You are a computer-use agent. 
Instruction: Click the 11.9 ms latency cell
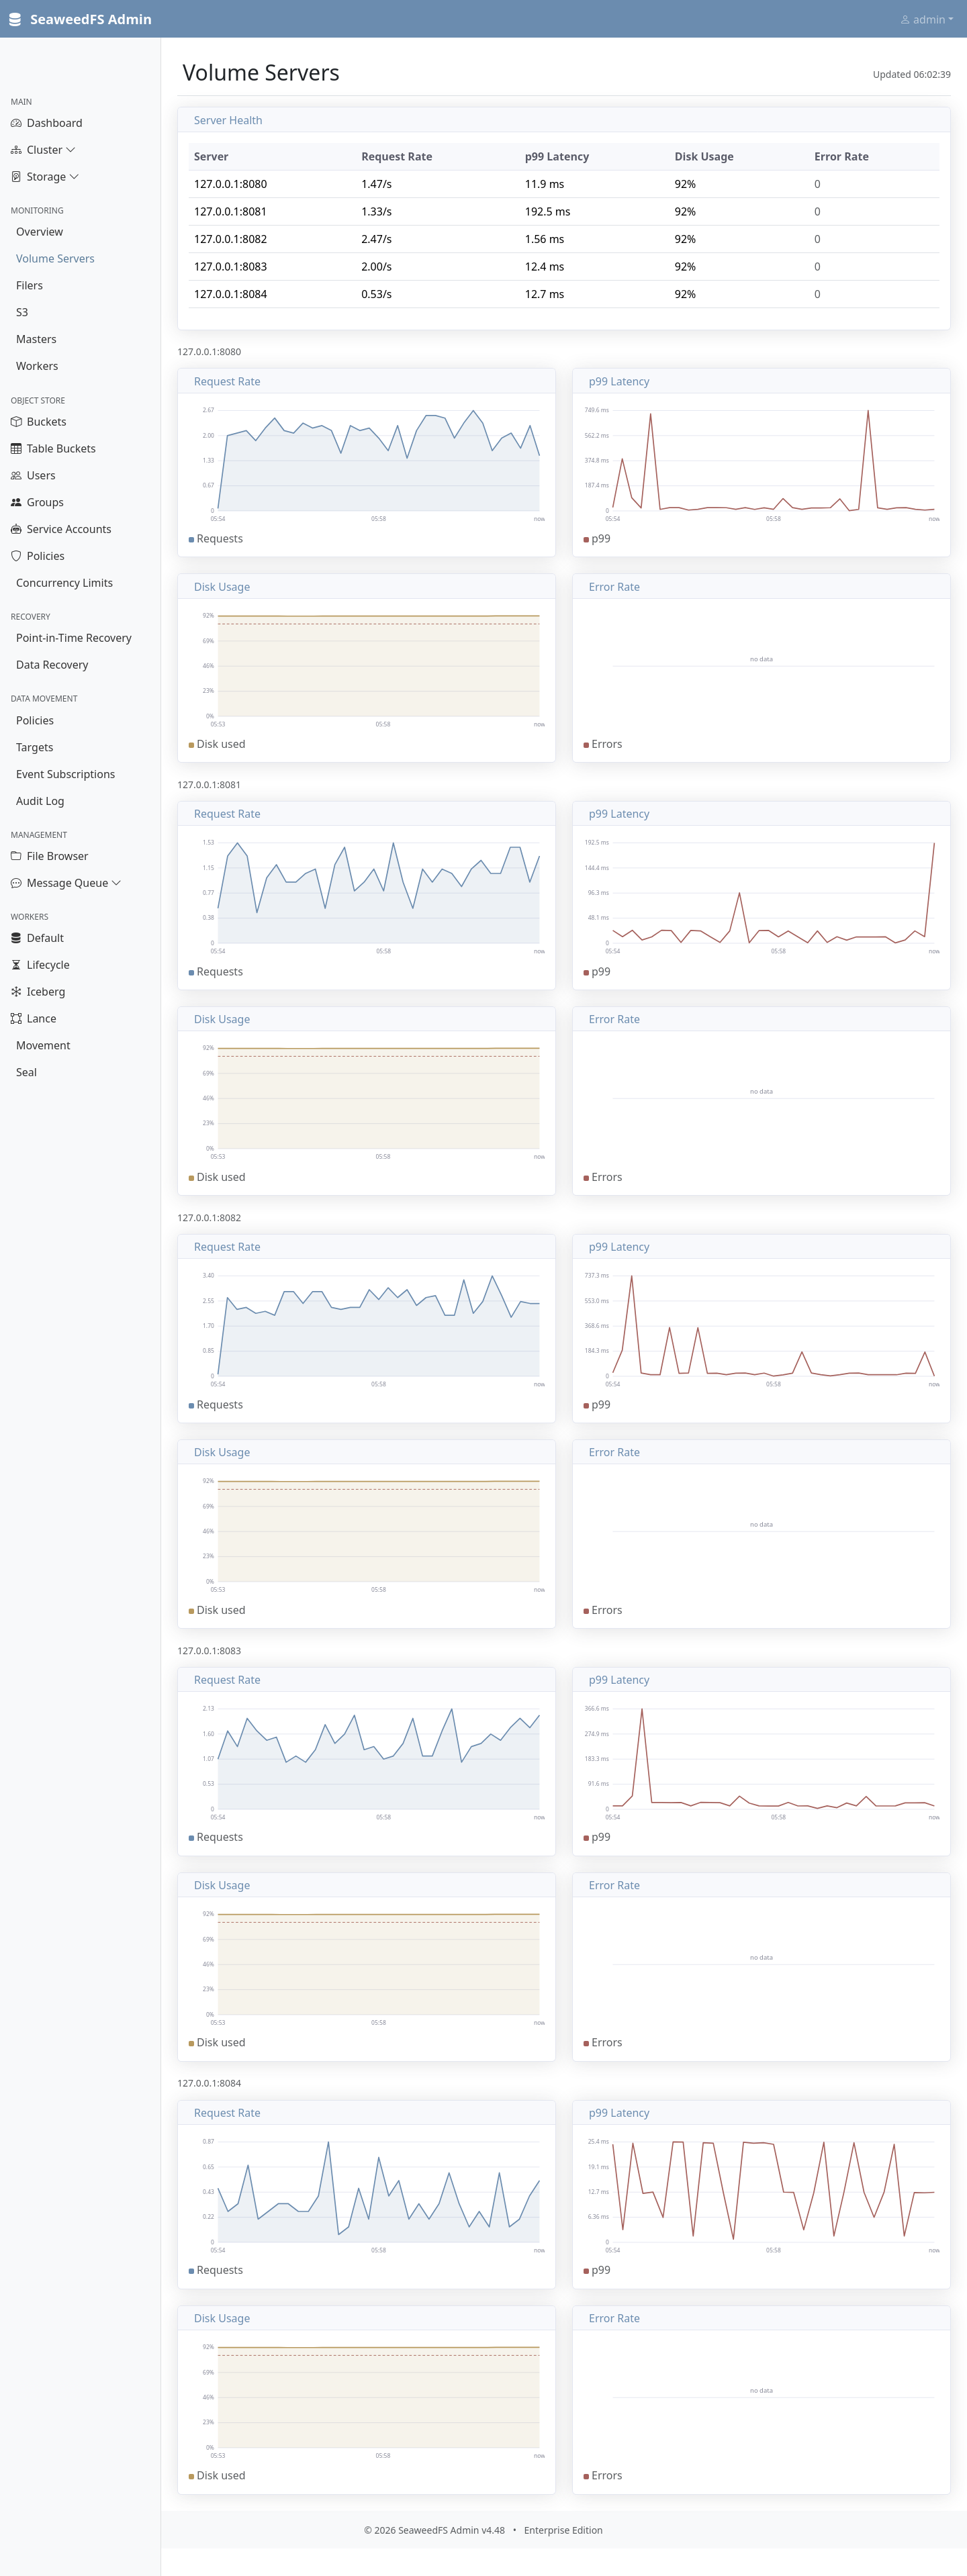click(x=544, y=184)
